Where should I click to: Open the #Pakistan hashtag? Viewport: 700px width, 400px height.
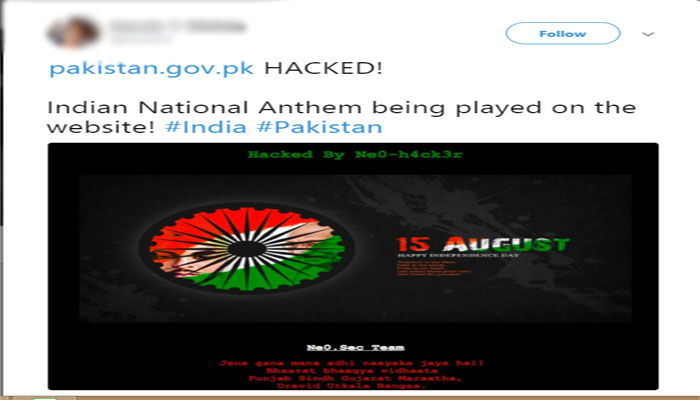(x=319, y=127)
